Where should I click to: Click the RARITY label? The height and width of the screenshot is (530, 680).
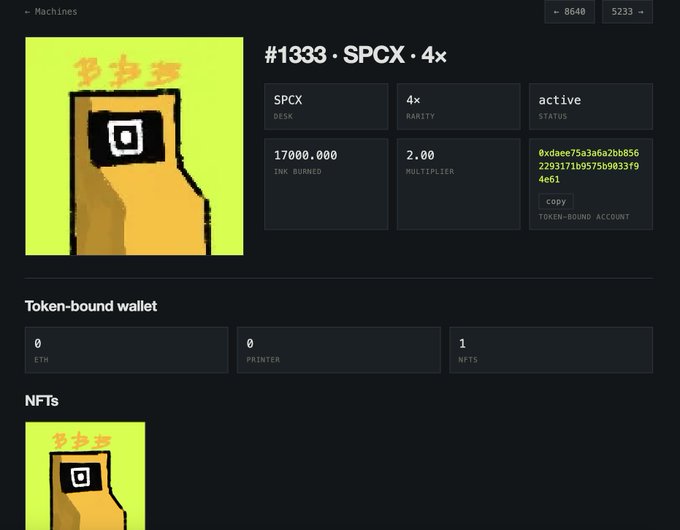(x=420, y=116)
